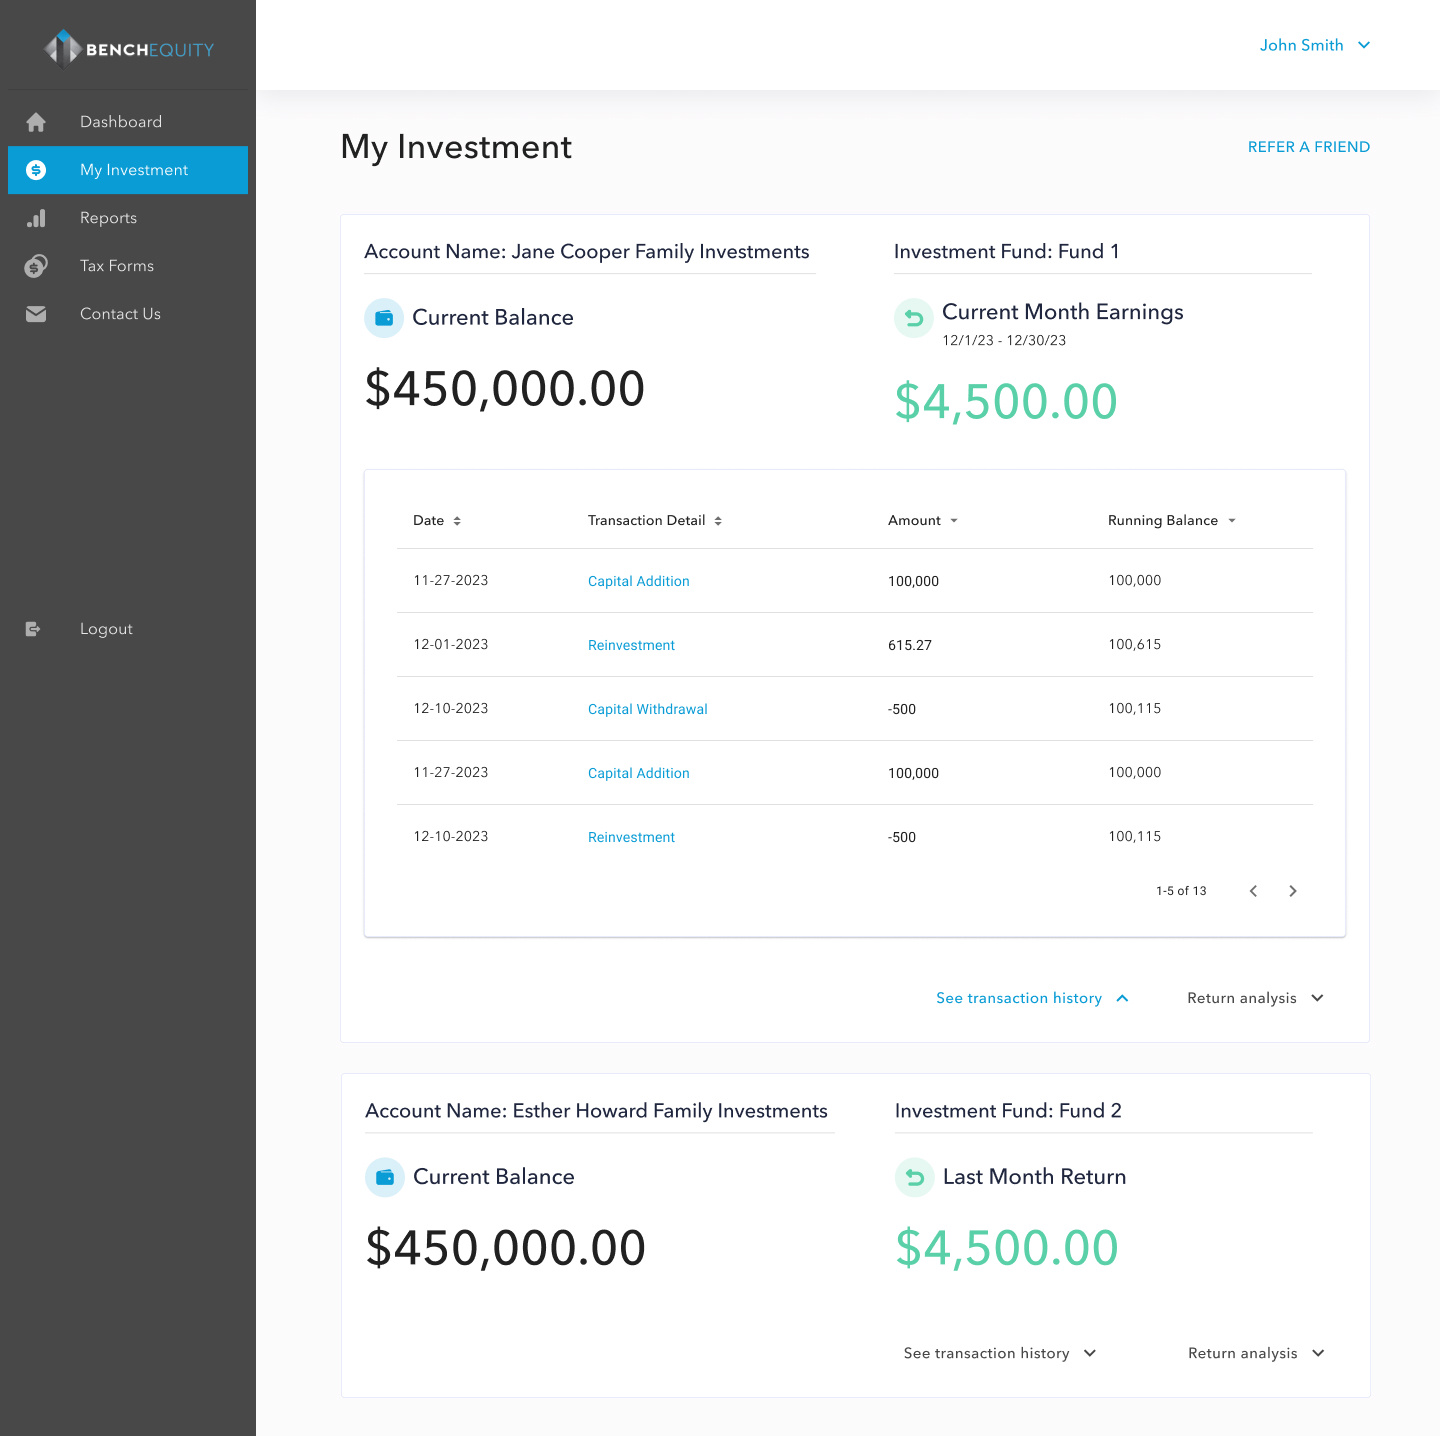Collapse the transaction history for Jane Cooper account
The height and width of the screenshot is (1436, 1440).
tap(1032, 997)
